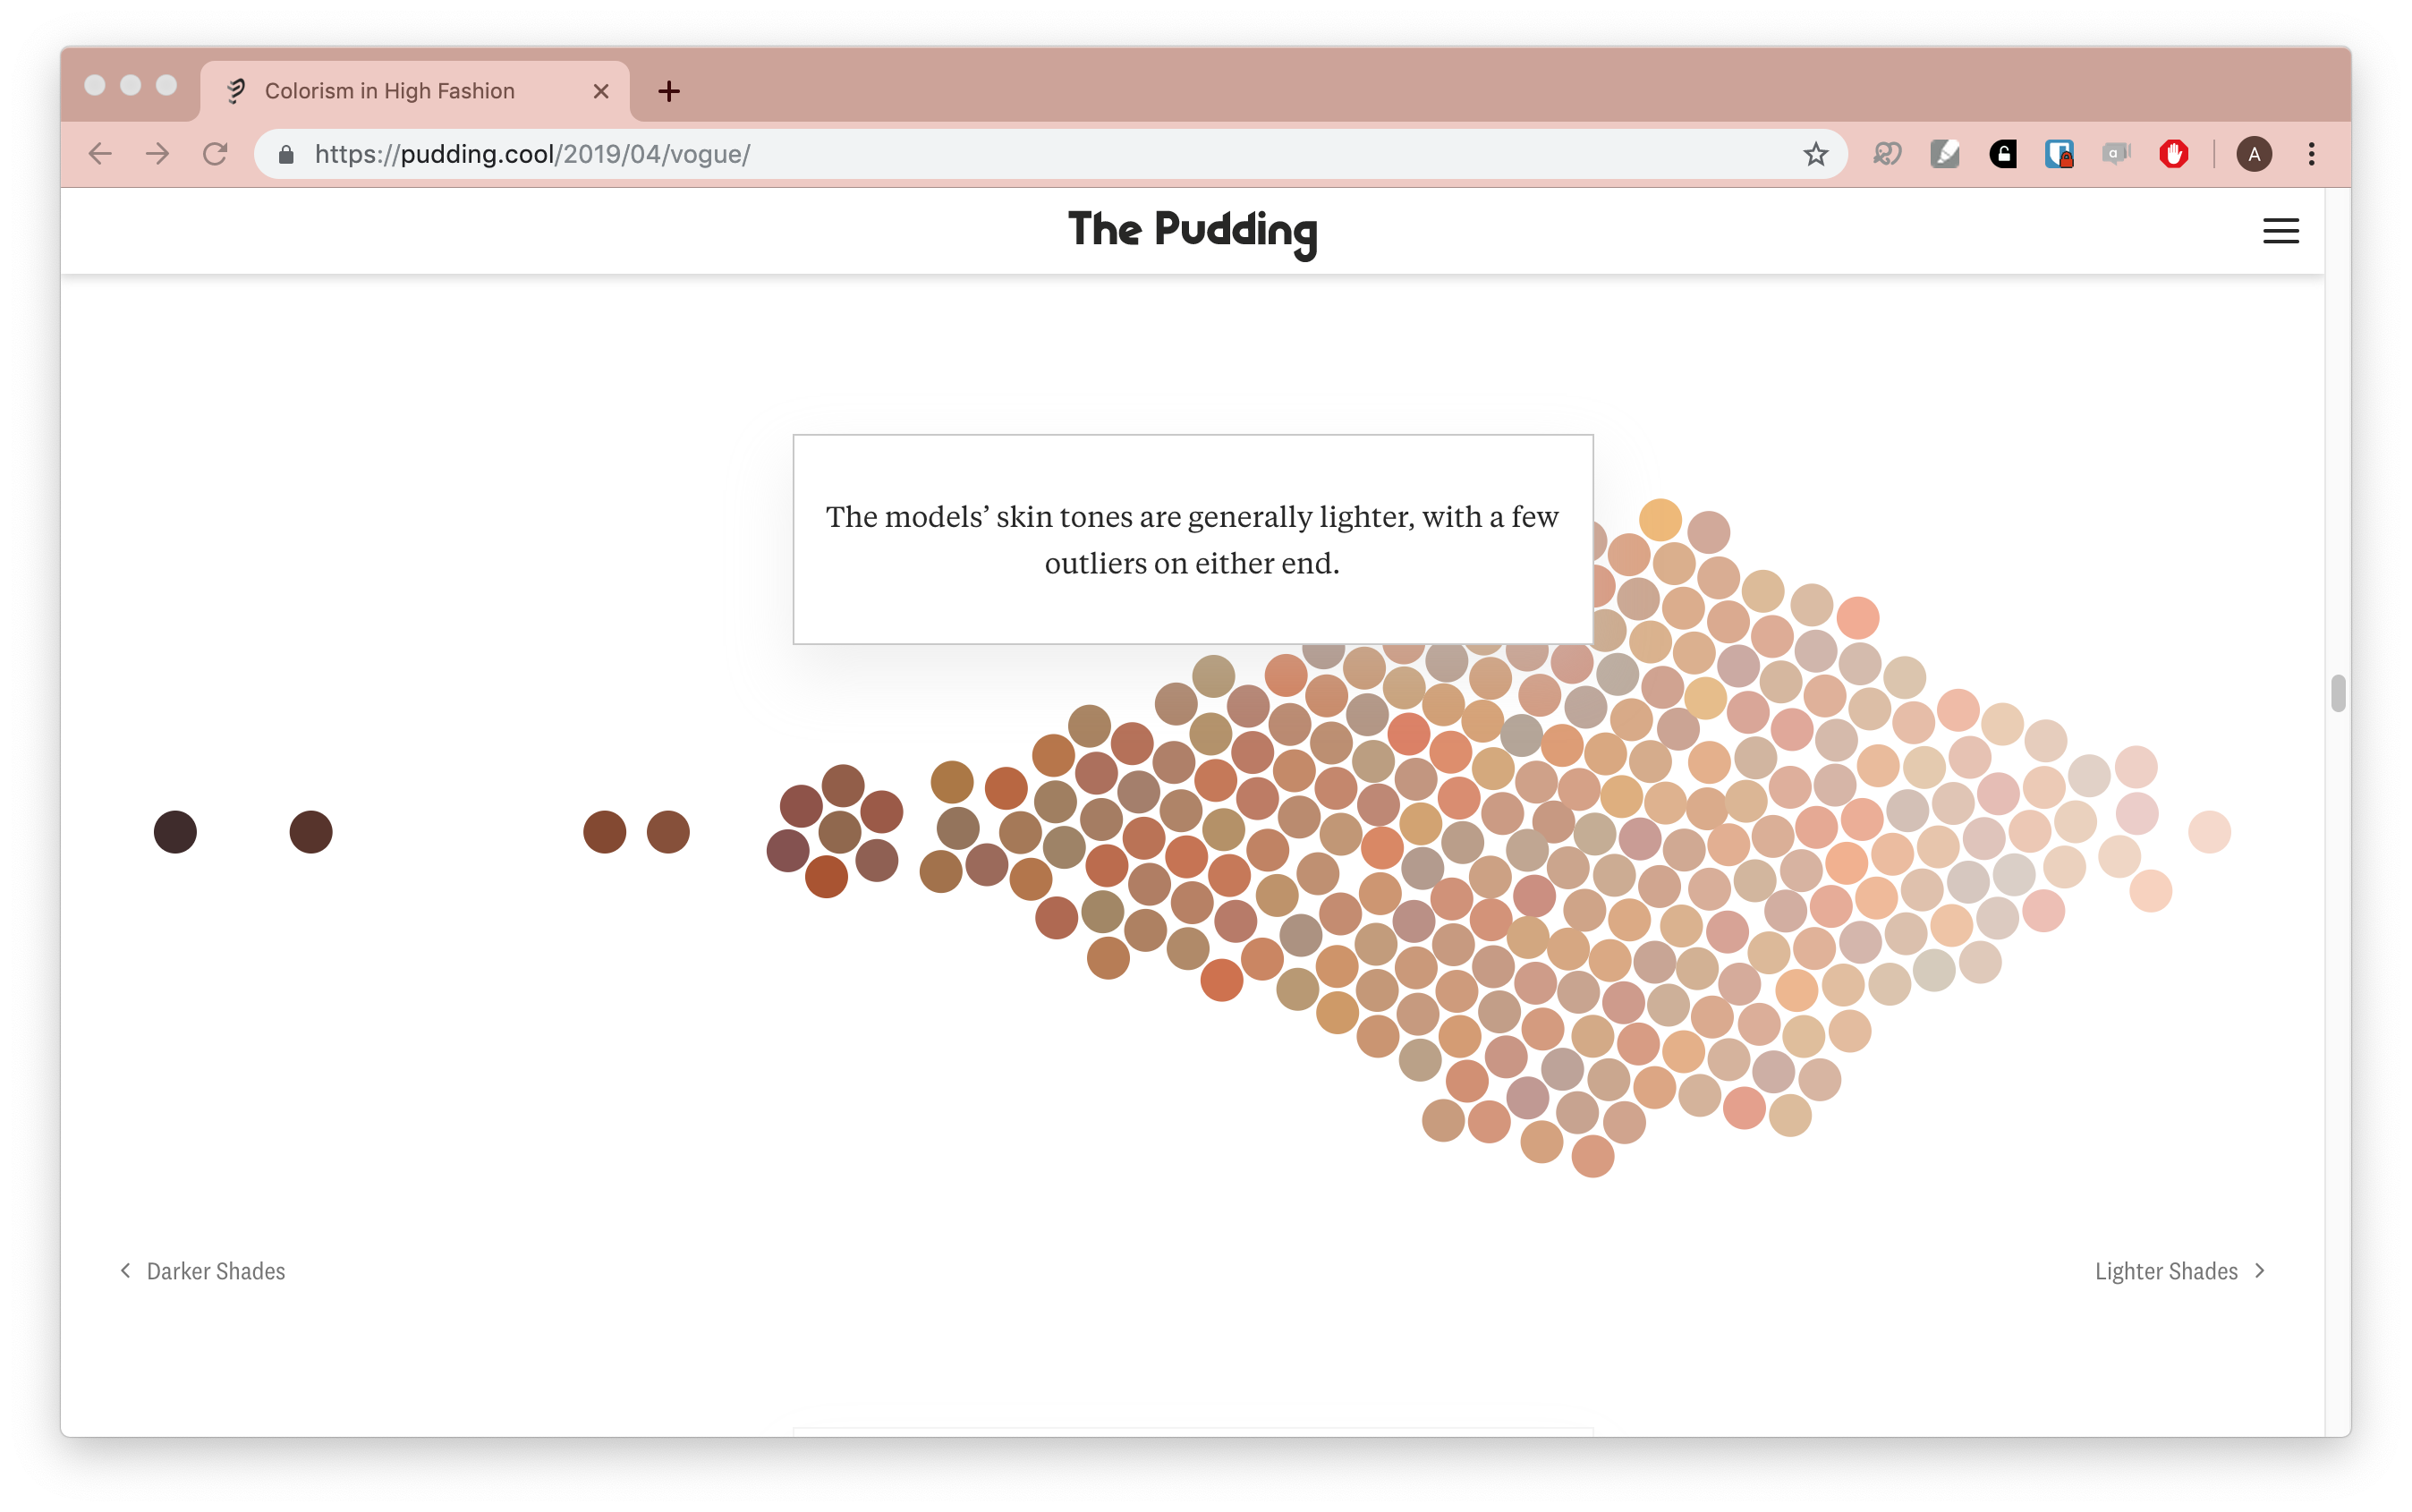This screenshot has height=1512, width=2412.
Task: Open the red stop-hand blocker extension
Action: tap(2173, 154)
